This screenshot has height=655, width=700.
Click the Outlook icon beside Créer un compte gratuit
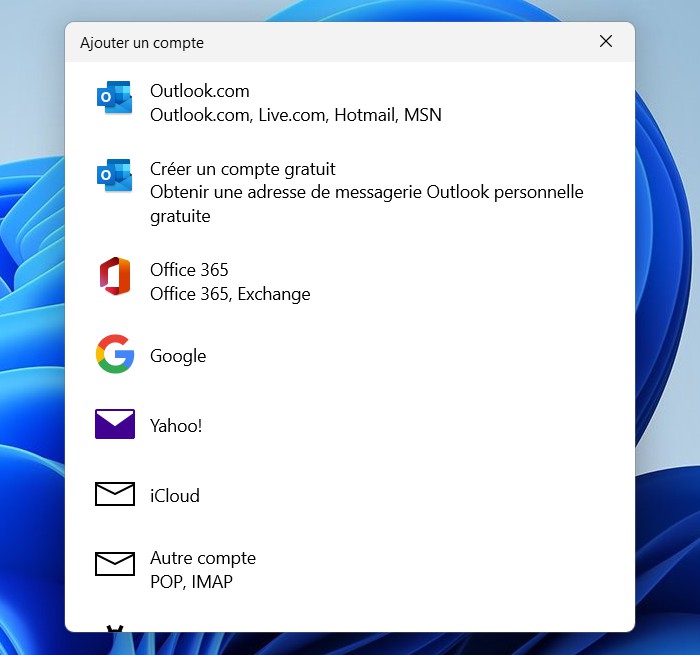[115, 175]
